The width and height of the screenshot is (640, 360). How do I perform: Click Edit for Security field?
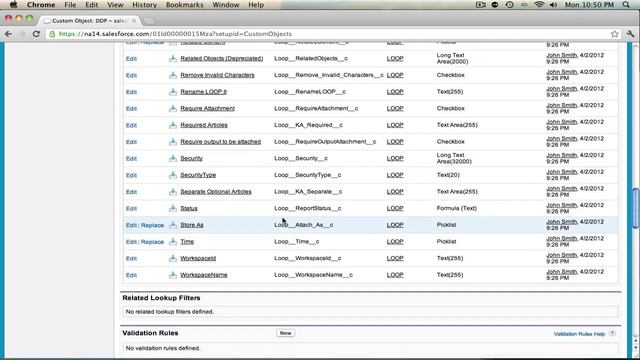click(x=131, y=159)
